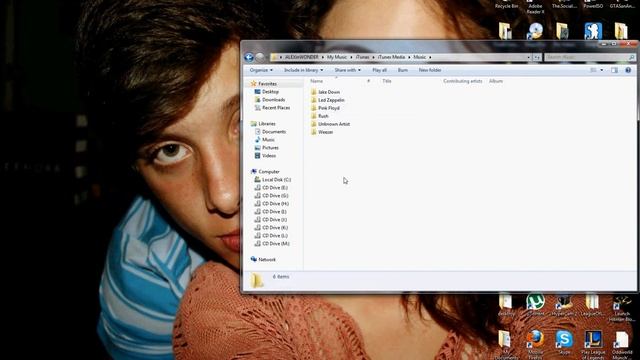
Task: Open the Rush folder
Action: (x=320, y=116)
